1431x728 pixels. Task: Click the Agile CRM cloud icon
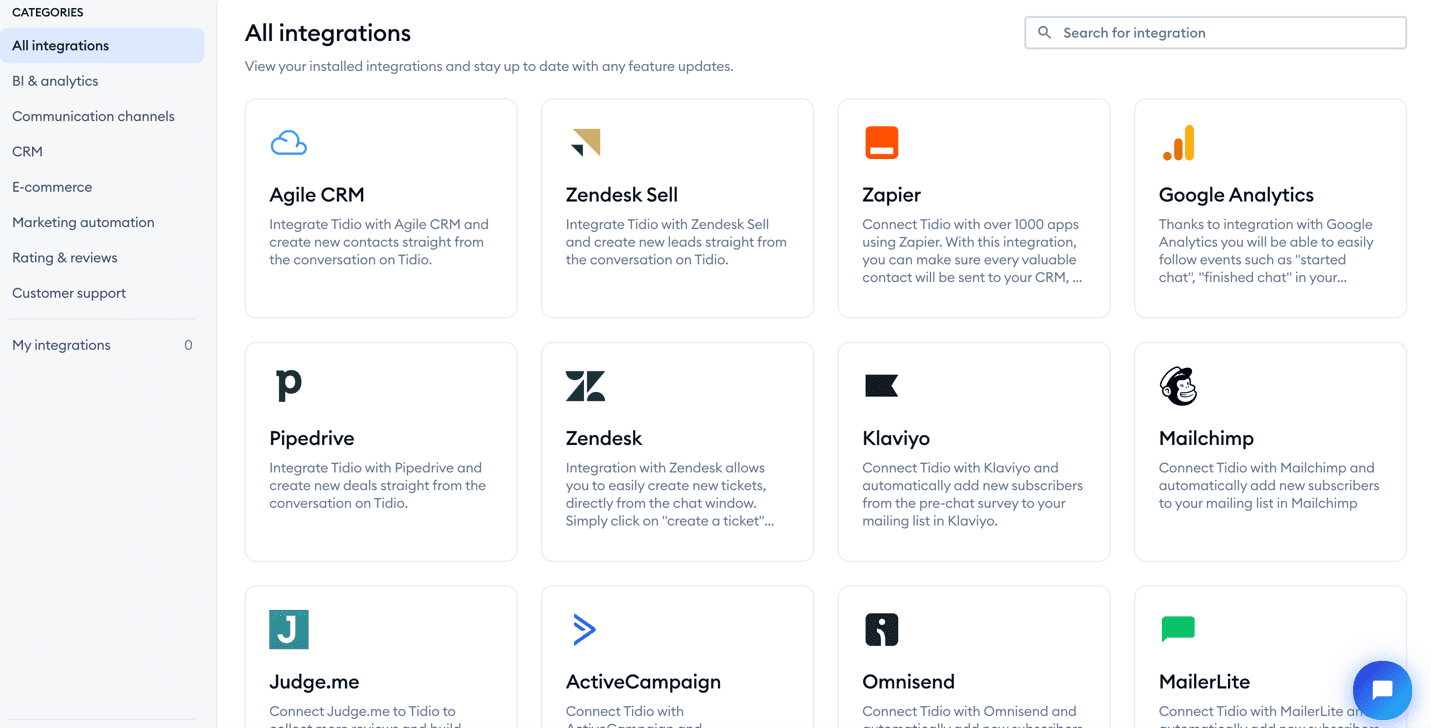288,142
